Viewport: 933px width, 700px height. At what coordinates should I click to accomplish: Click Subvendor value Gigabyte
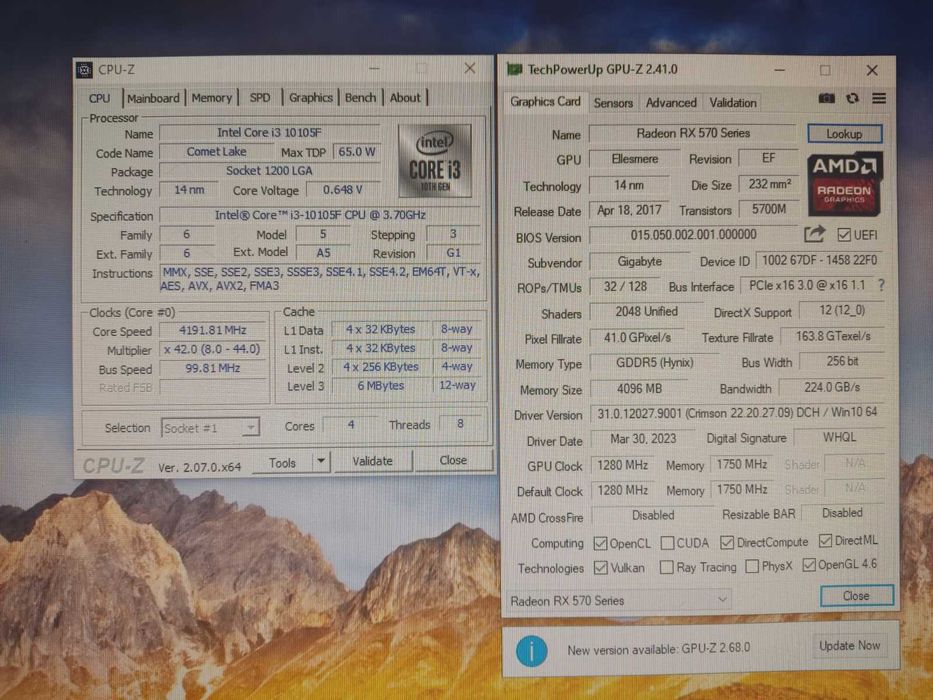[640, 261]
